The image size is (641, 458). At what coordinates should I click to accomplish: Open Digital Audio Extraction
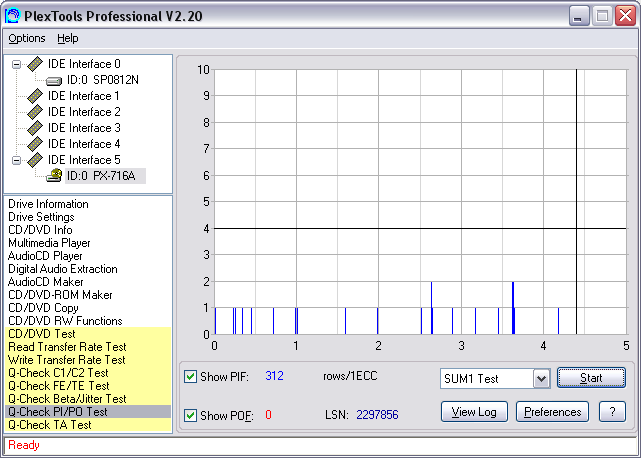(63, 269)
